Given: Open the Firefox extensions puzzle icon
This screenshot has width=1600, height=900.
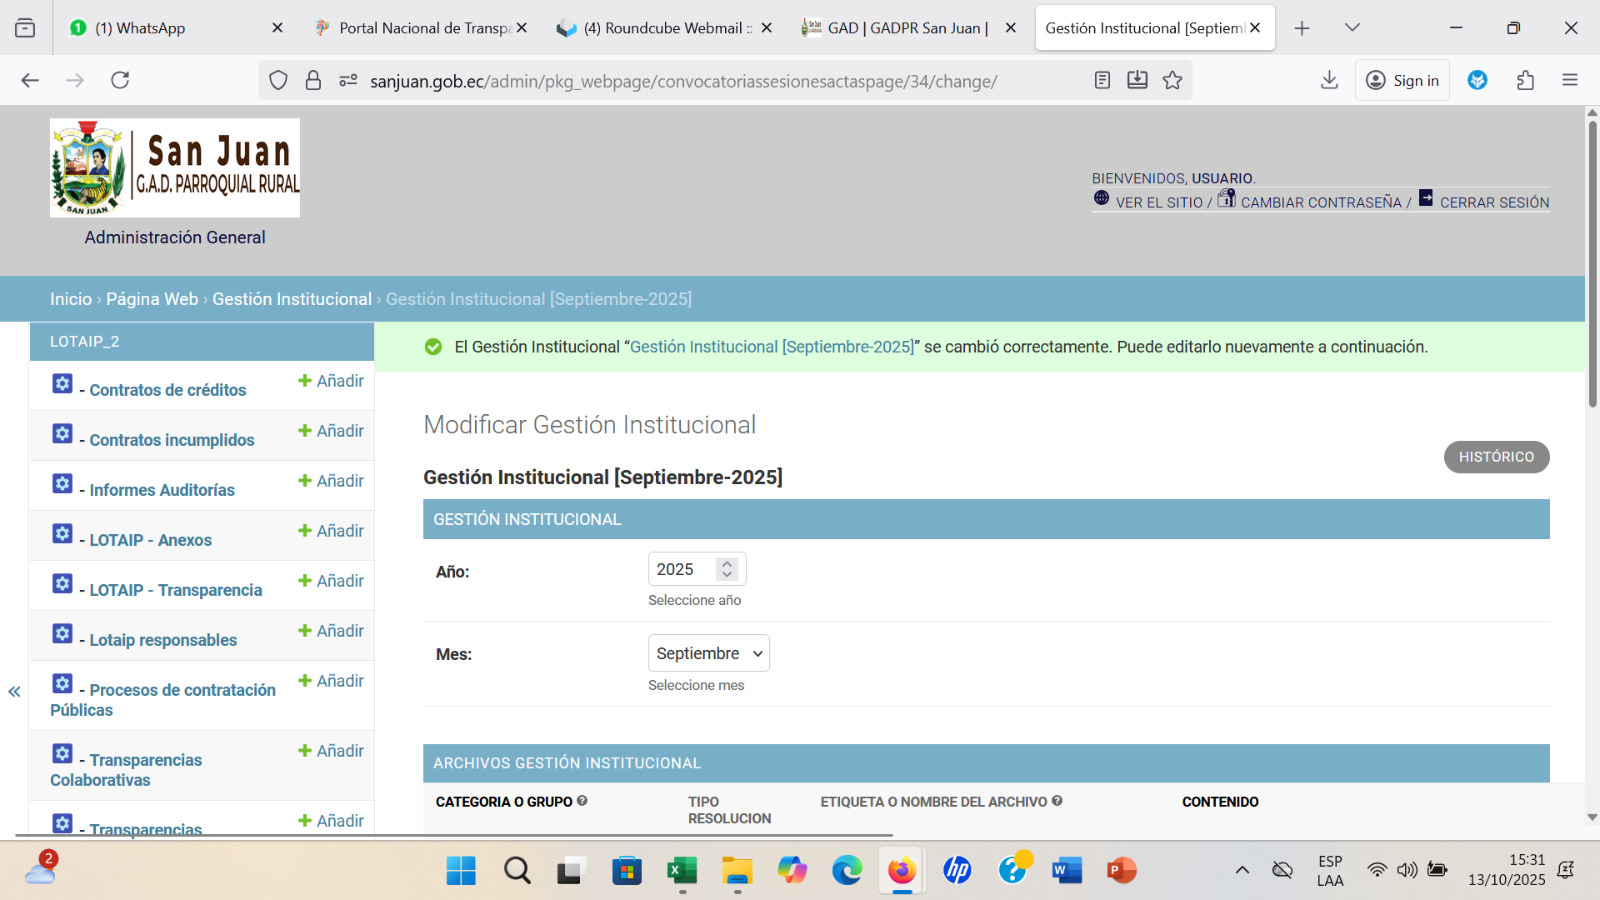Looking at the screenshot, I should (1525, 81).
